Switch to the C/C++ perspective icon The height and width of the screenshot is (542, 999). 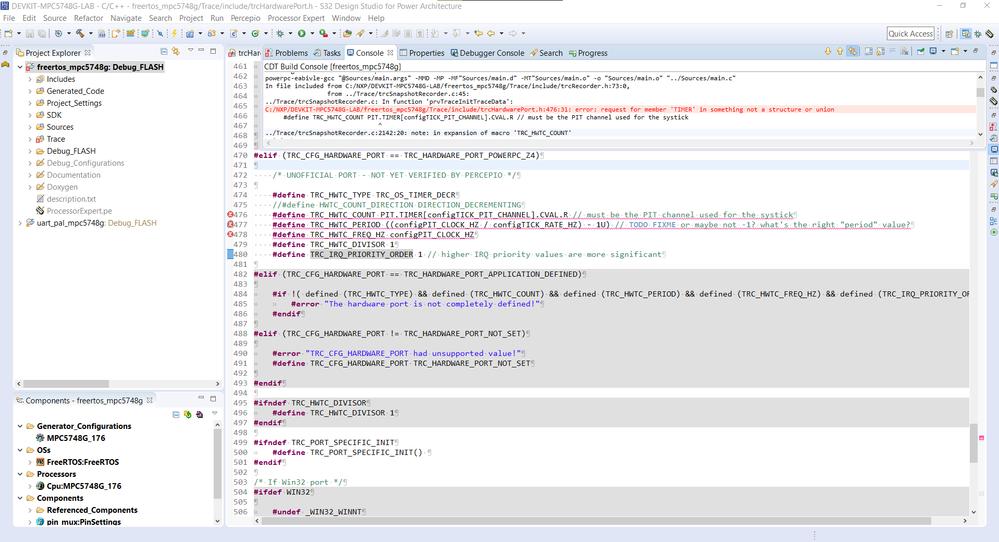966,34
